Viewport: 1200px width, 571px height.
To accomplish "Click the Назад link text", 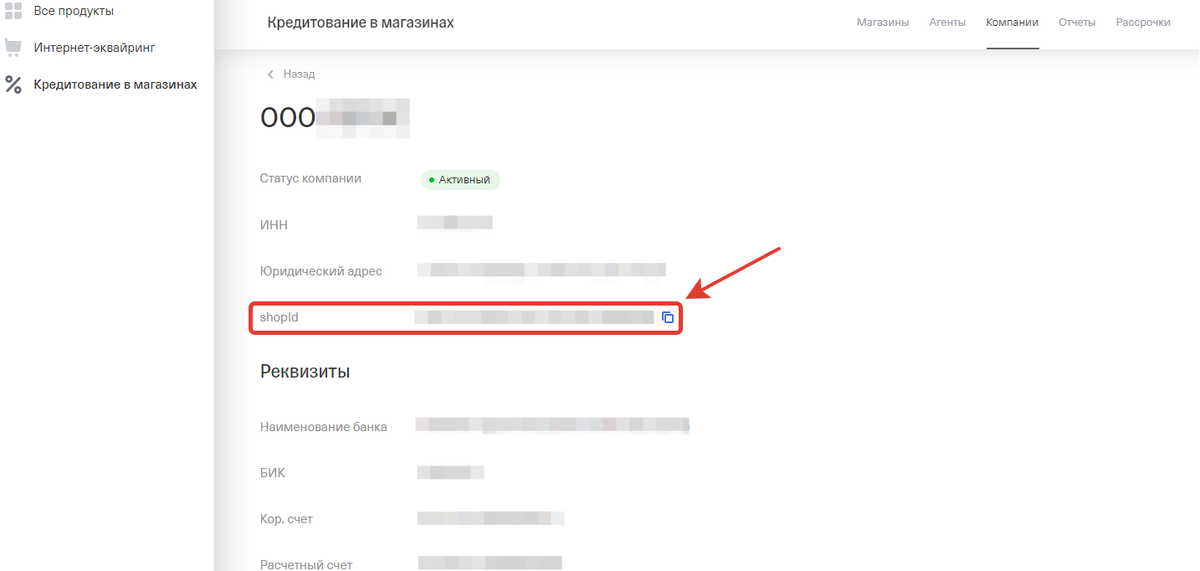I will pyautogui.click(x=299, y=74).
